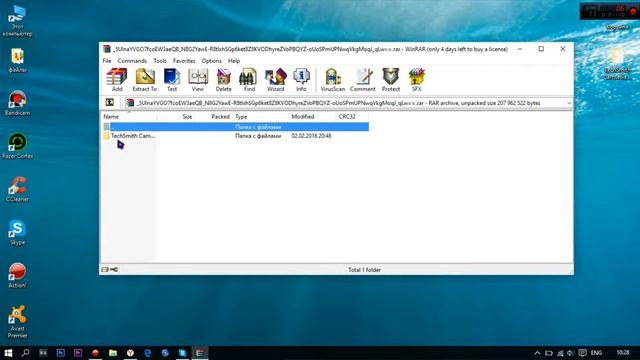640x360 pixels.
Task: Switch the ENG input language indicator
Action: pyautogui.click(x=596, y=353)
